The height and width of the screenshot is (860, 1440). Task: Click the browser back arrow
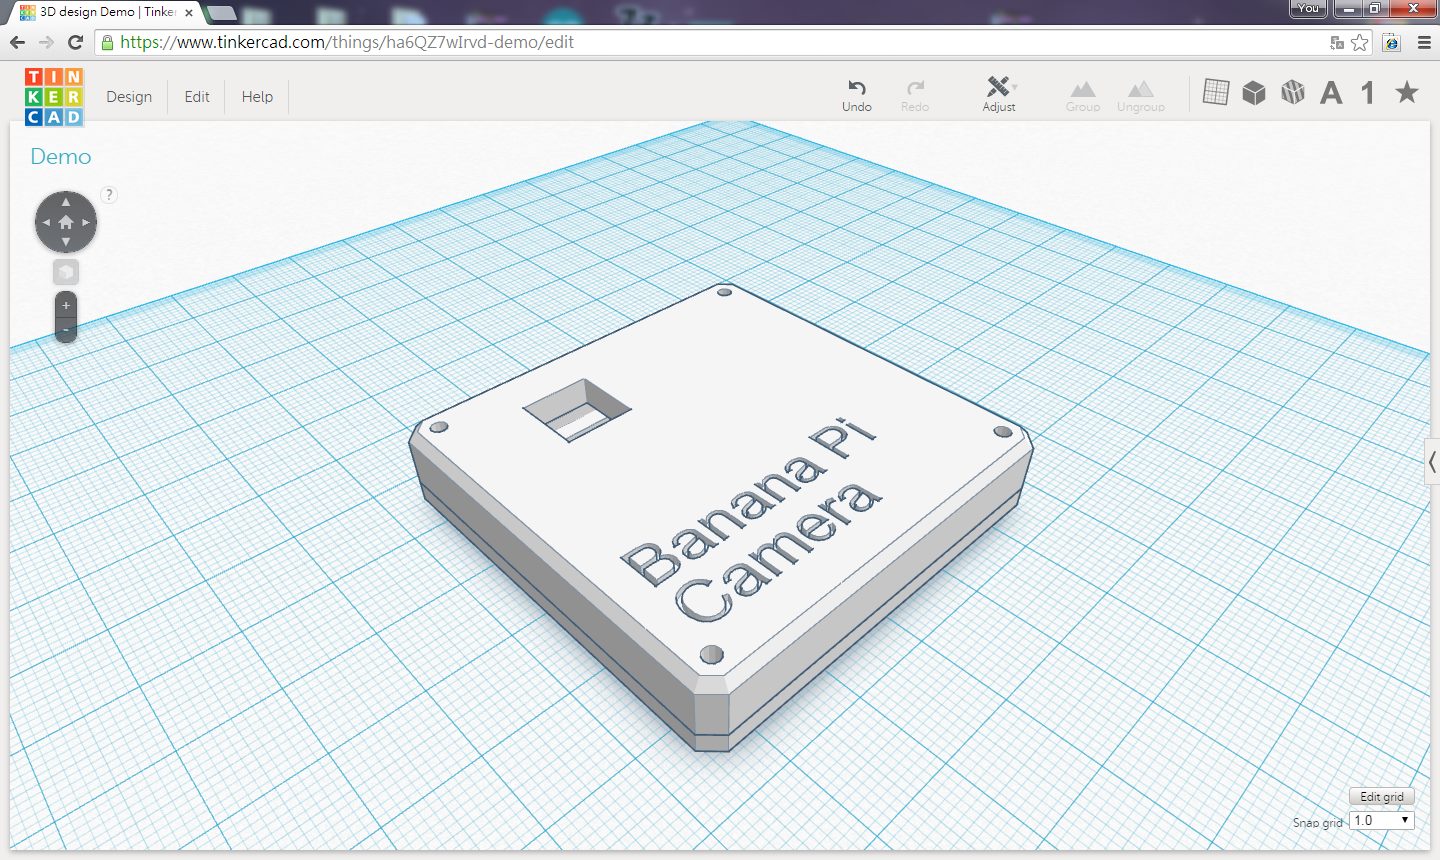[x=17, y=42]
